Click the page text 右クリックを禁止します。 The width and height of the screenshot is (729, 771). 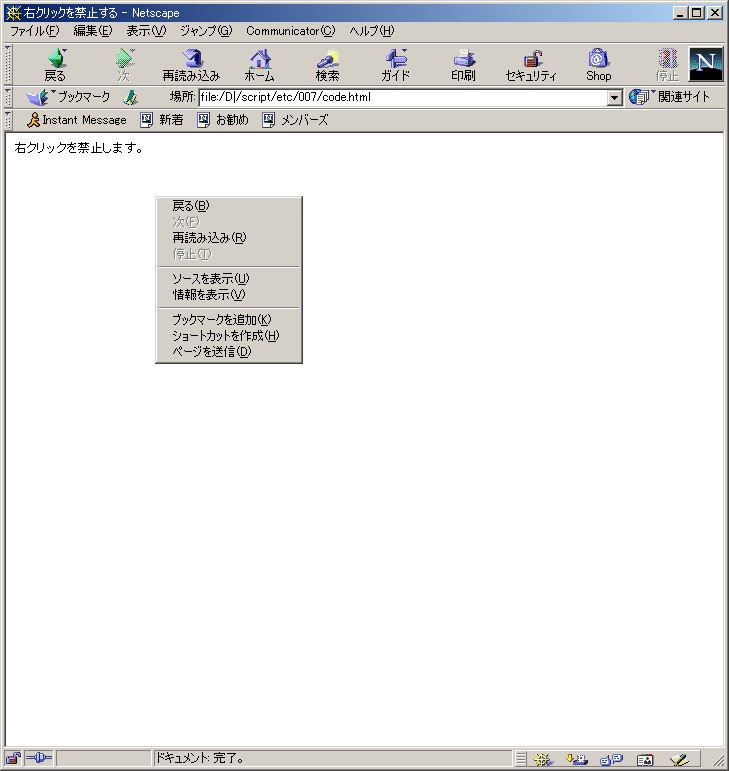pyautogui.click(x=79, y=148)
